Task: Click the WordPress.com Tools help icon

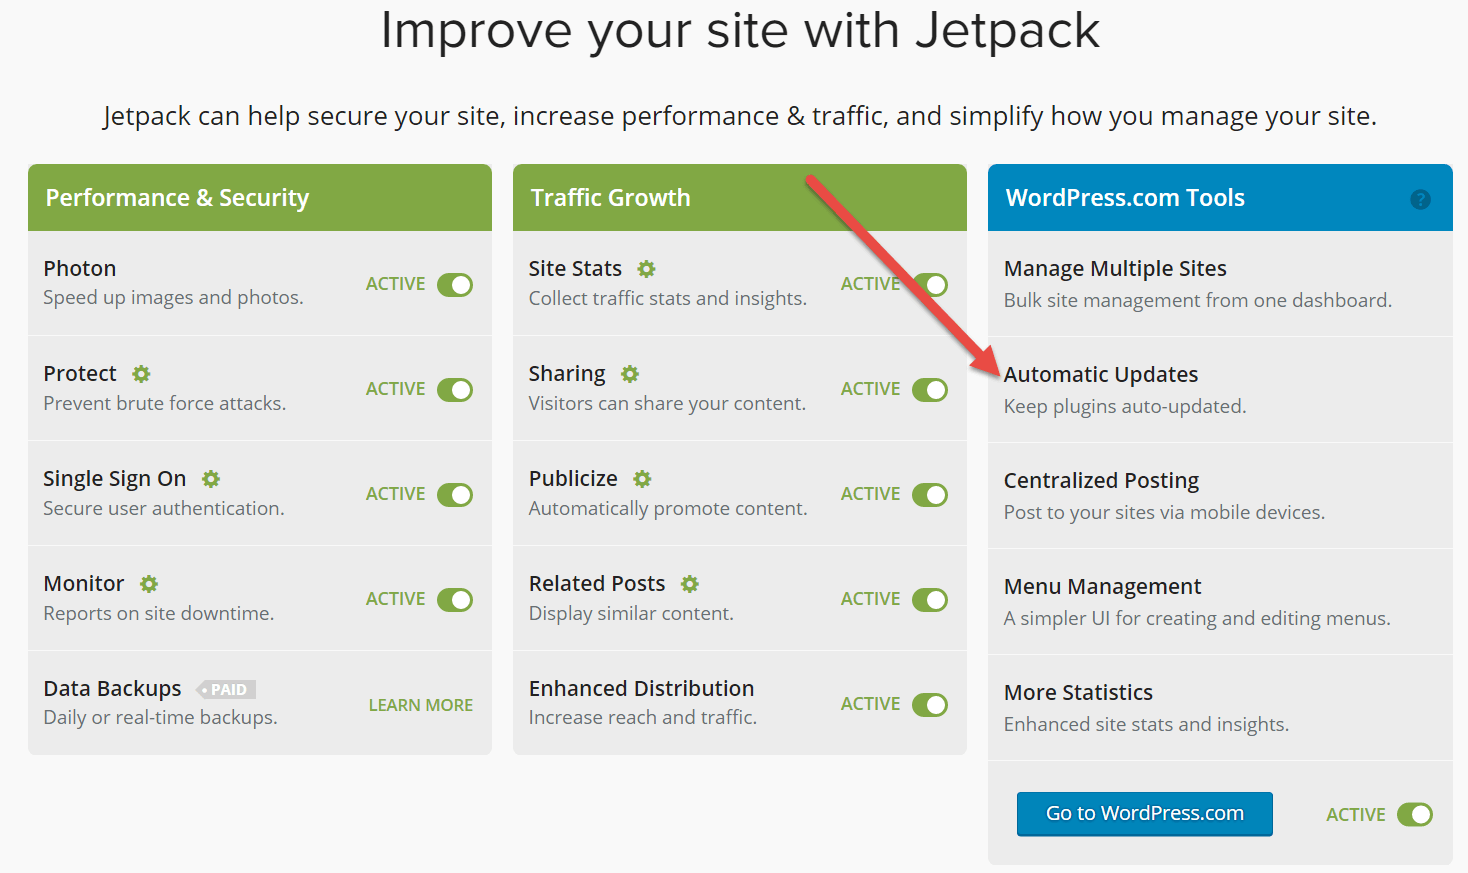Action: pyautogui.click(x=1420, y=200)
